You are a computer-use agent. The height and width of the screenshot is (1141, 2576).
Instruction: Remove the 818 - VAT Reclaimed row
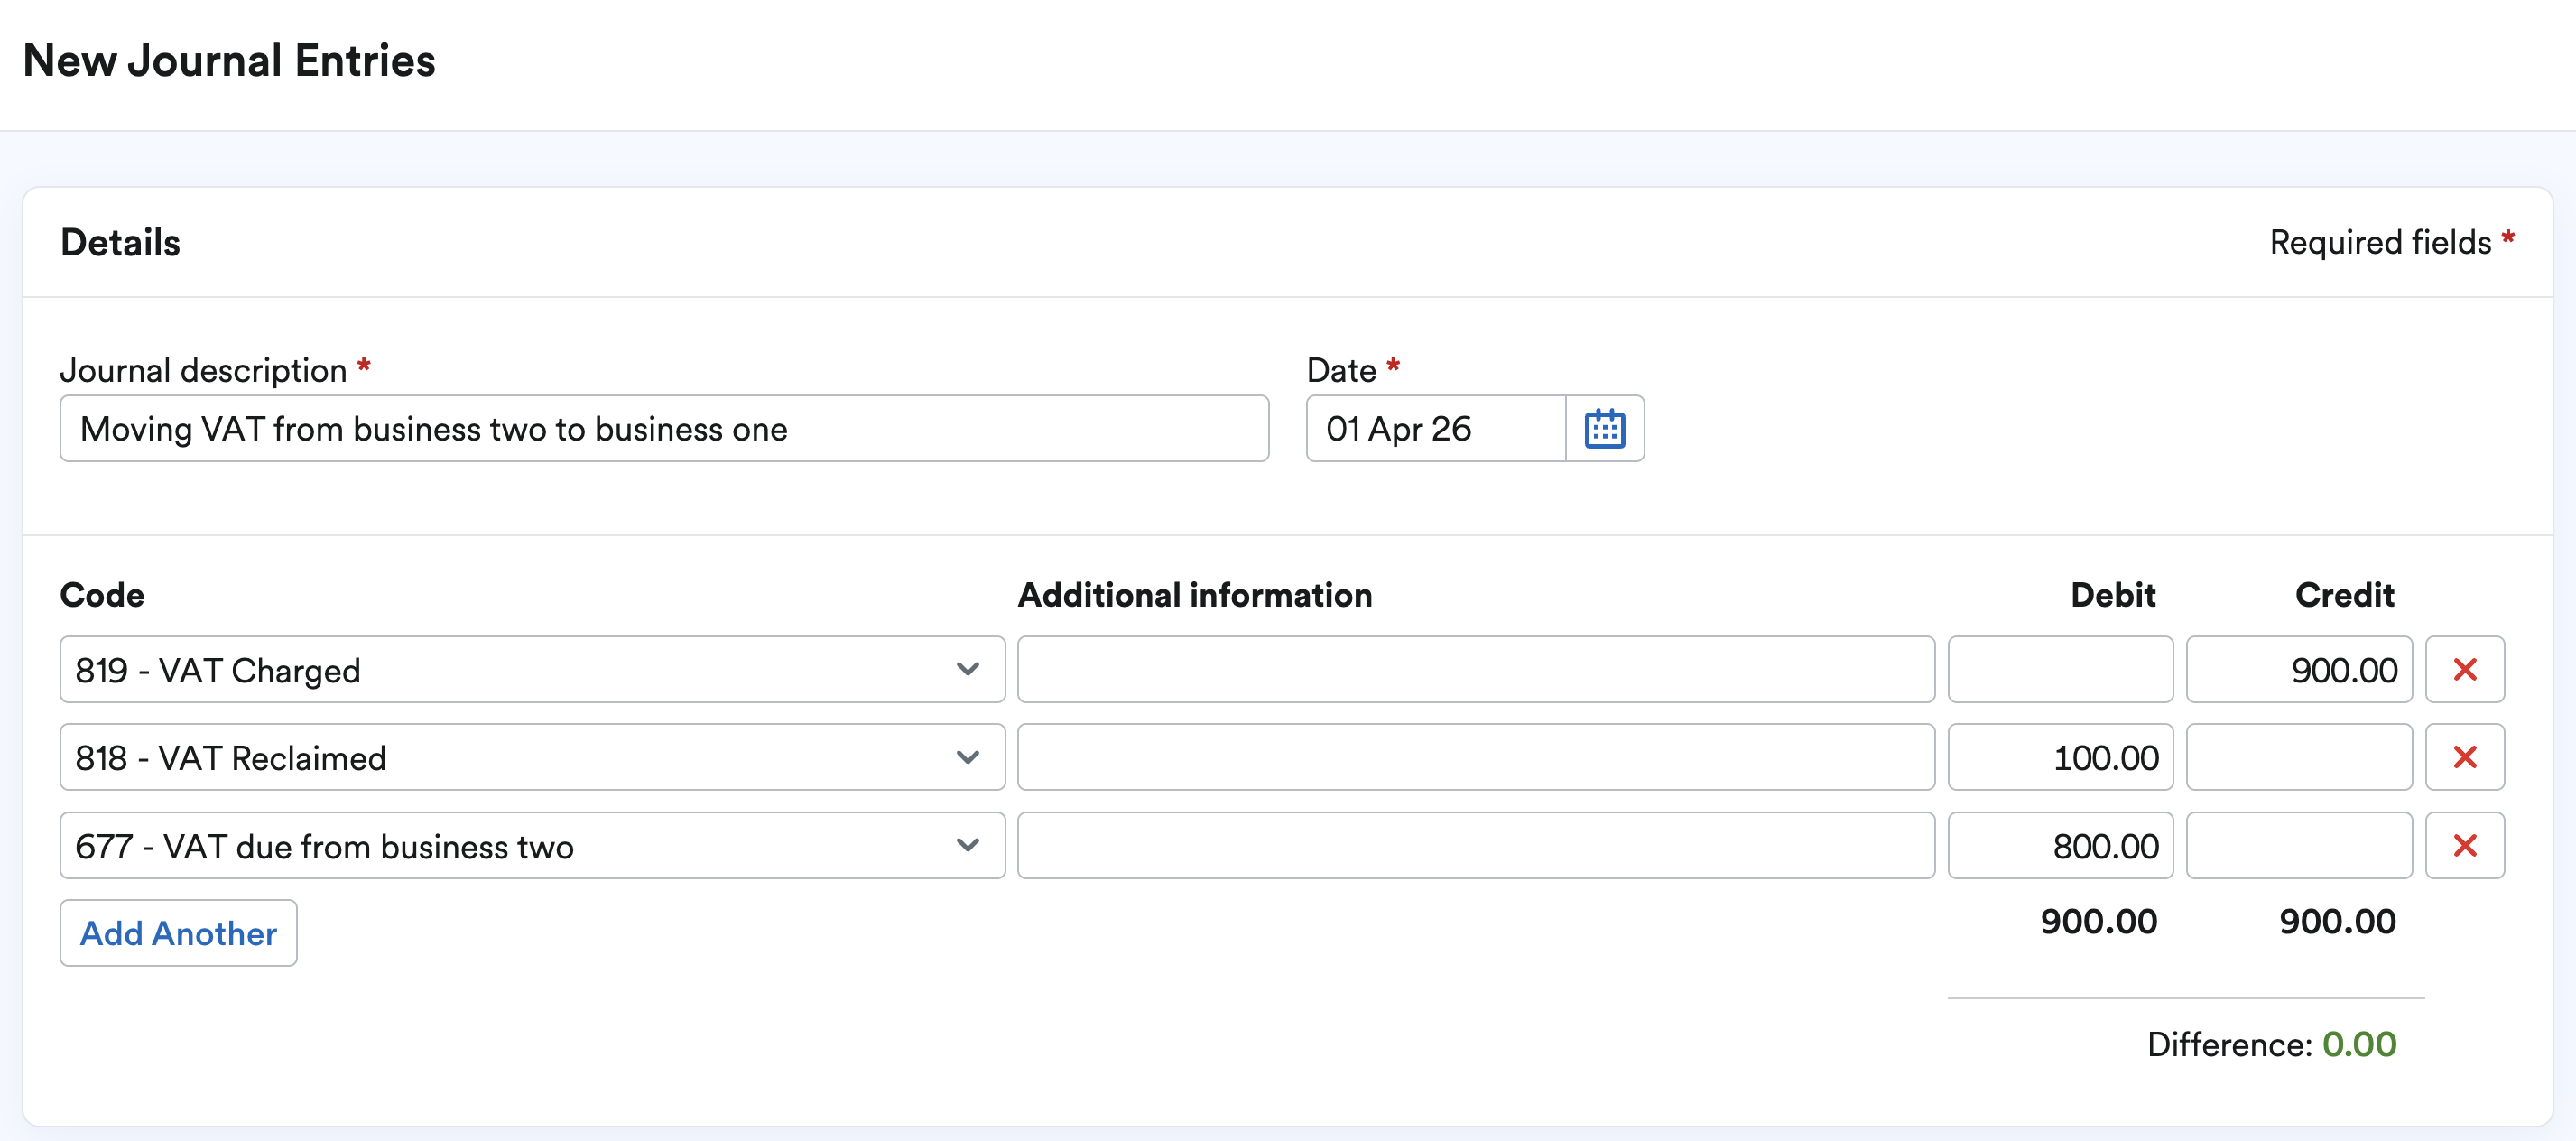2464,757
